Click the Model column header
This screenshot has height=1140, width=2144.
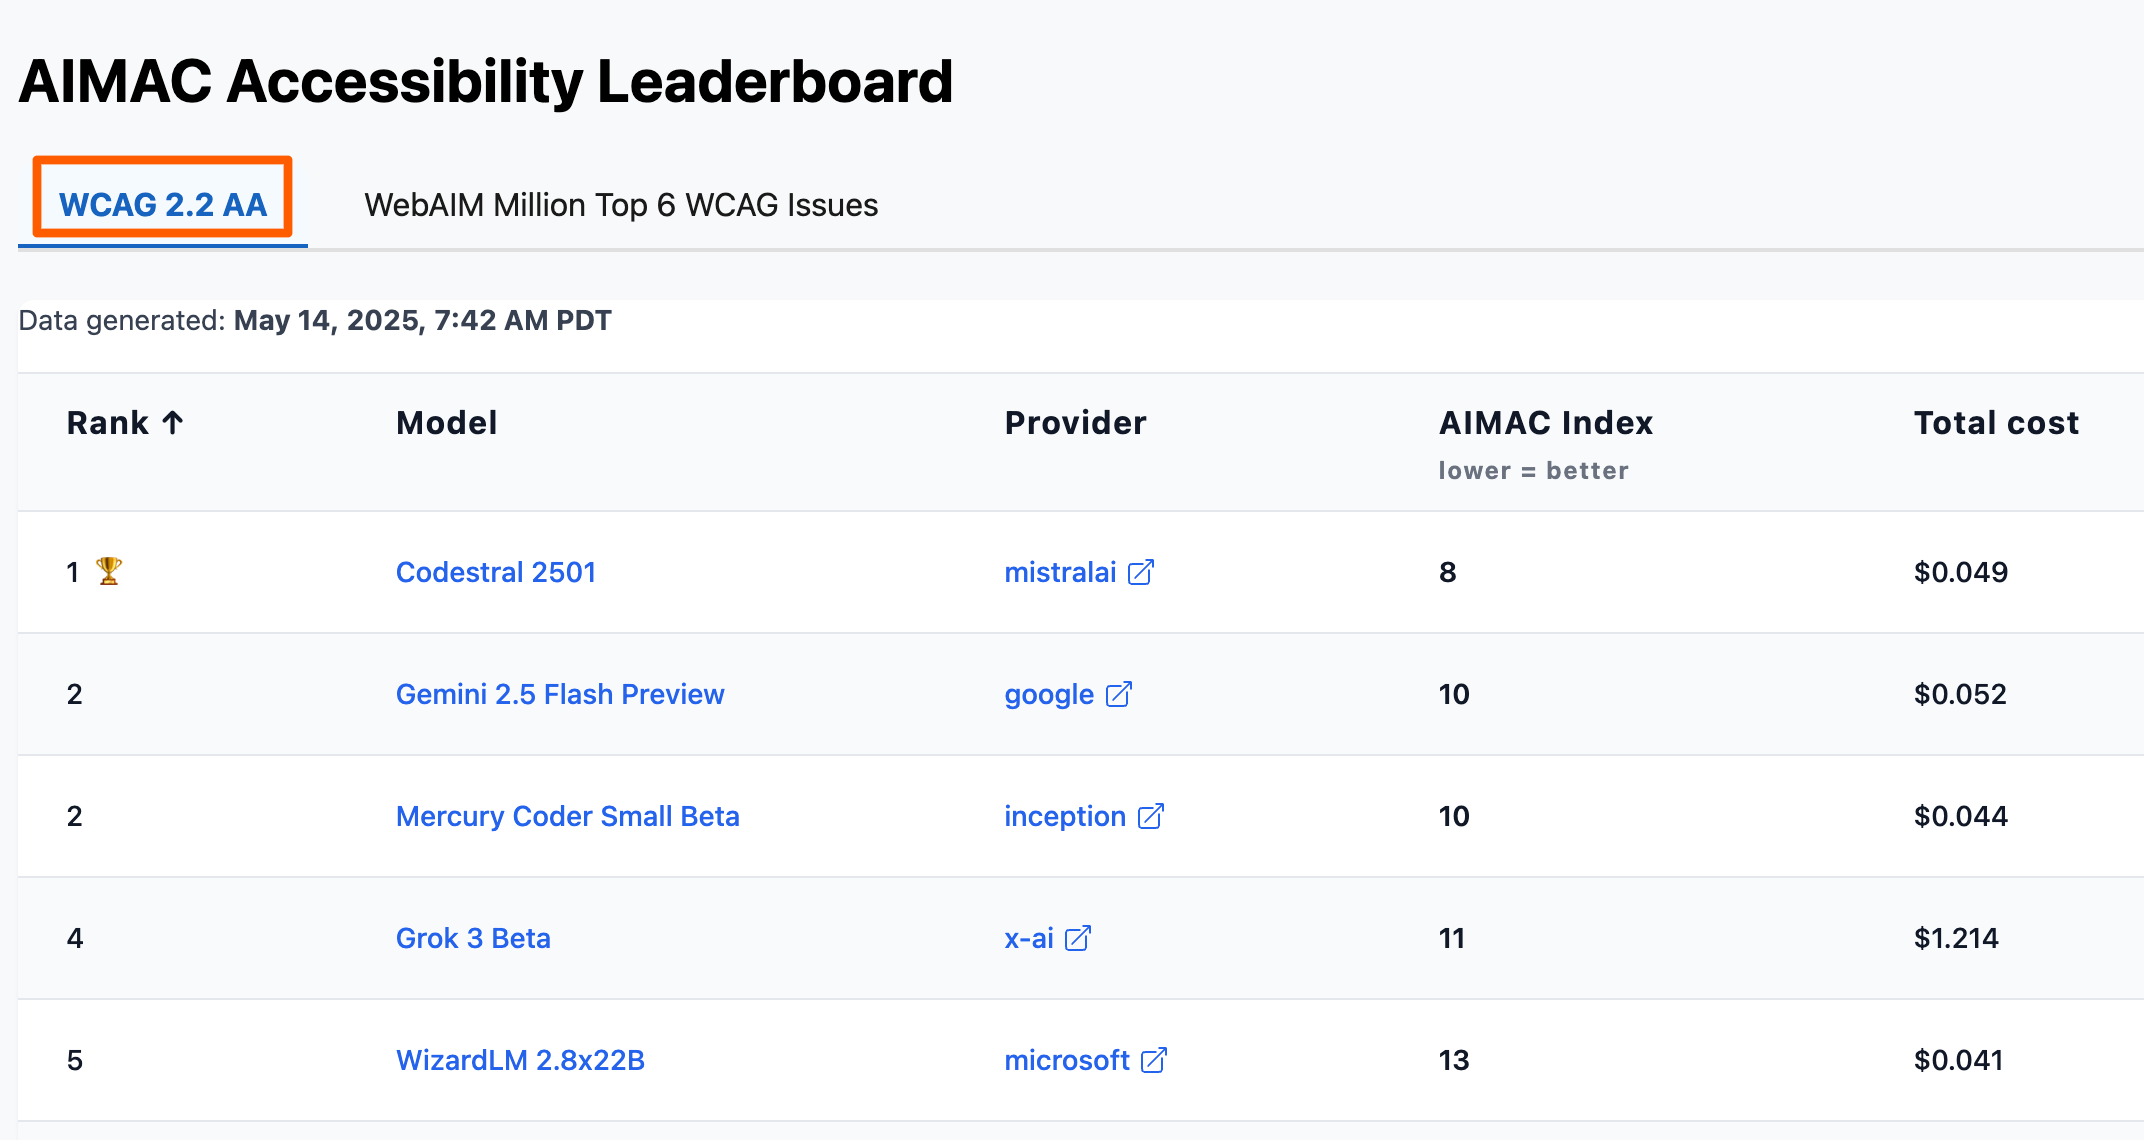tap(446, 422)
